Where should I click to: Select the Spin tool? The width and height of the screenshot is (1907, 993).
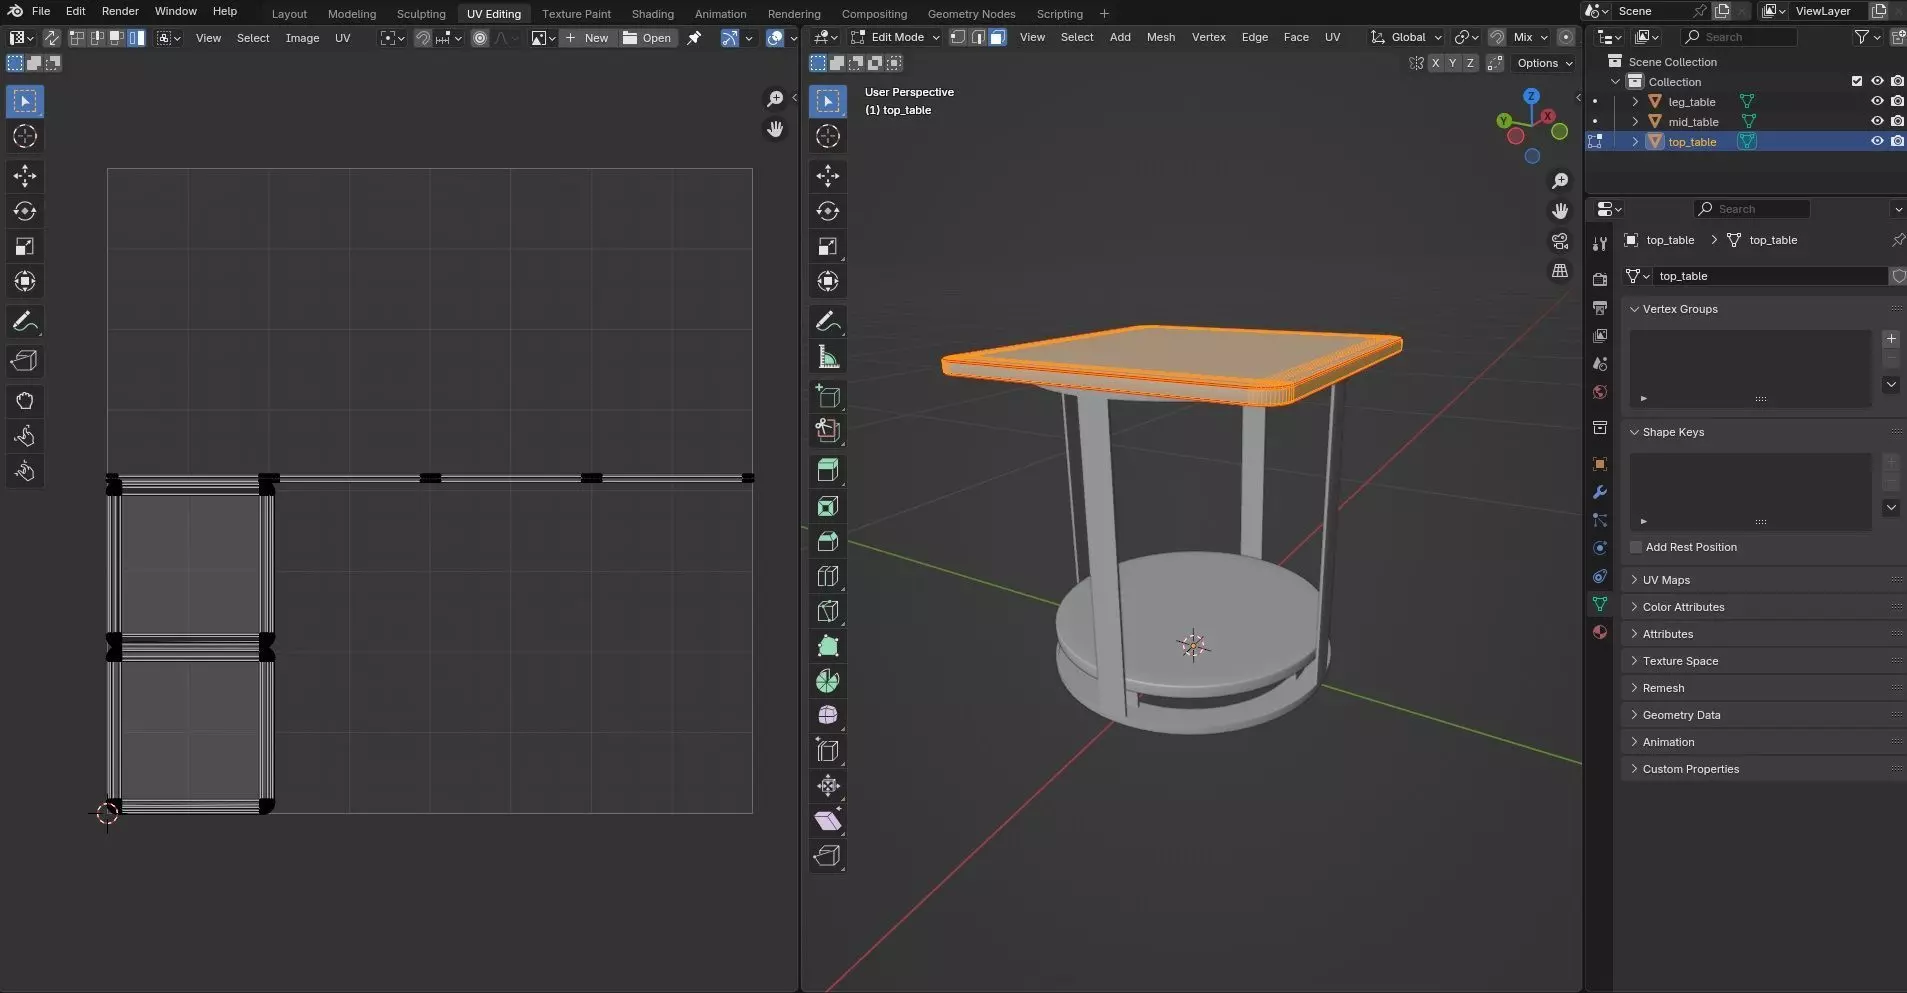(828, 681)
